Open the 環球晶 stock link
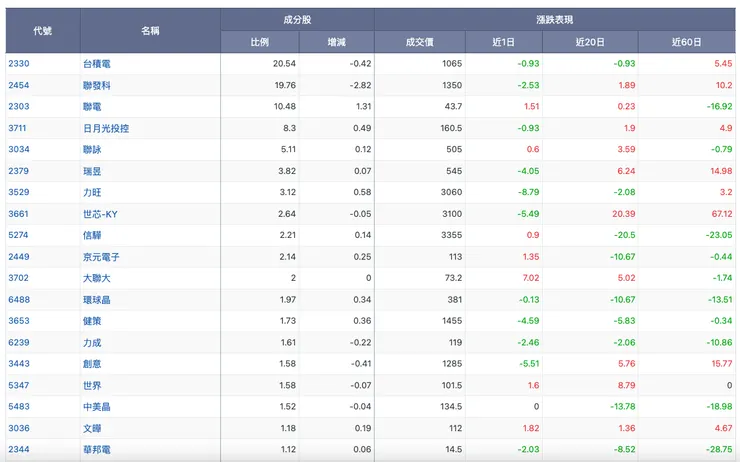Viewport: 740px width, 462px height. coord(97,300)
